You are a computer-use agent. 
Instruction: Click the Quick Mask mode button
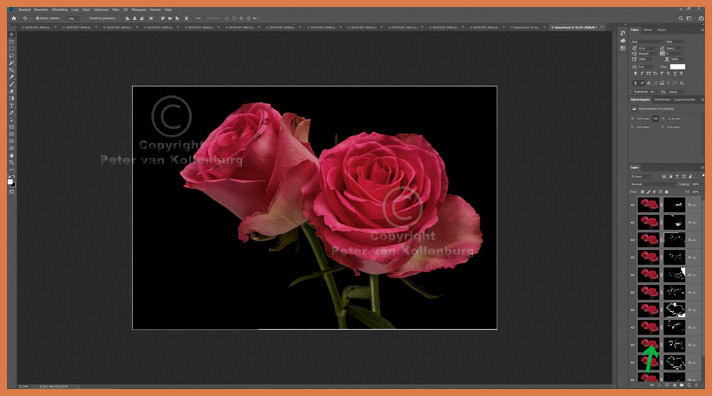coord(12,192)
